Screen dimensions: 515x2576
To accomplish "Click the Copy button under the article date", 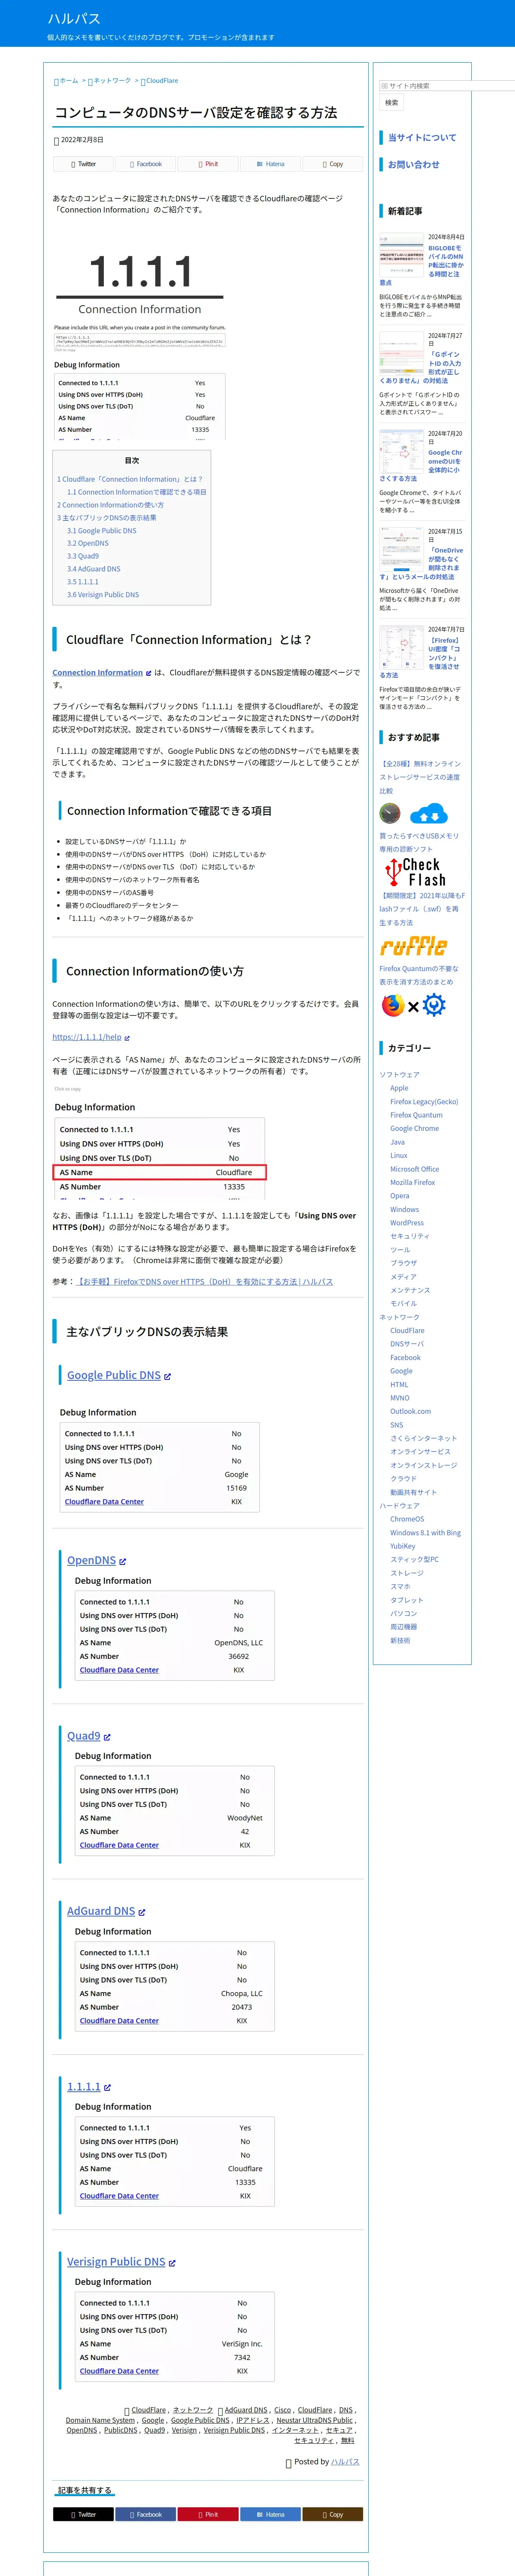I will click(332, 164).
